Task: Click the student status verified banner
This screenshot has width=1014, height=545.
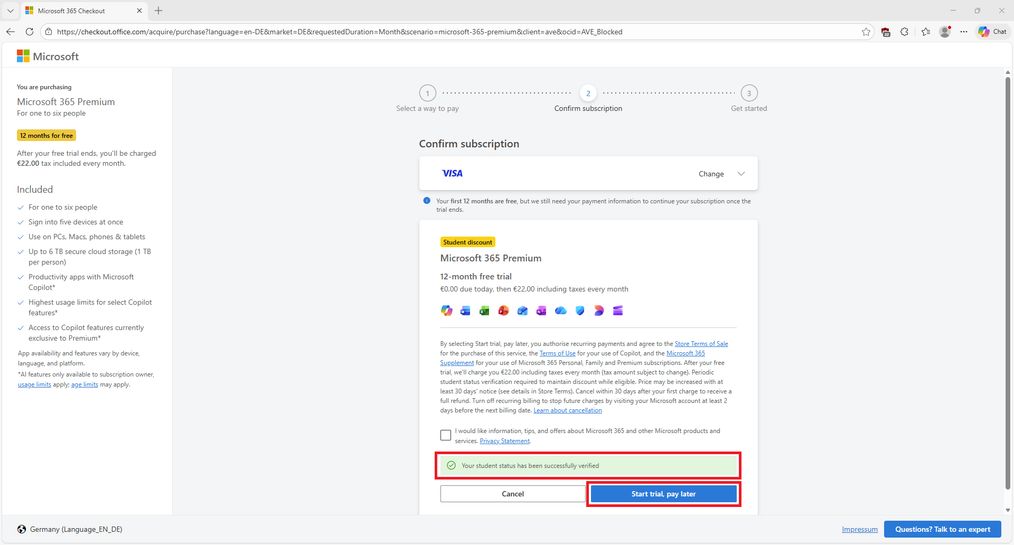Action: point(588,465)
